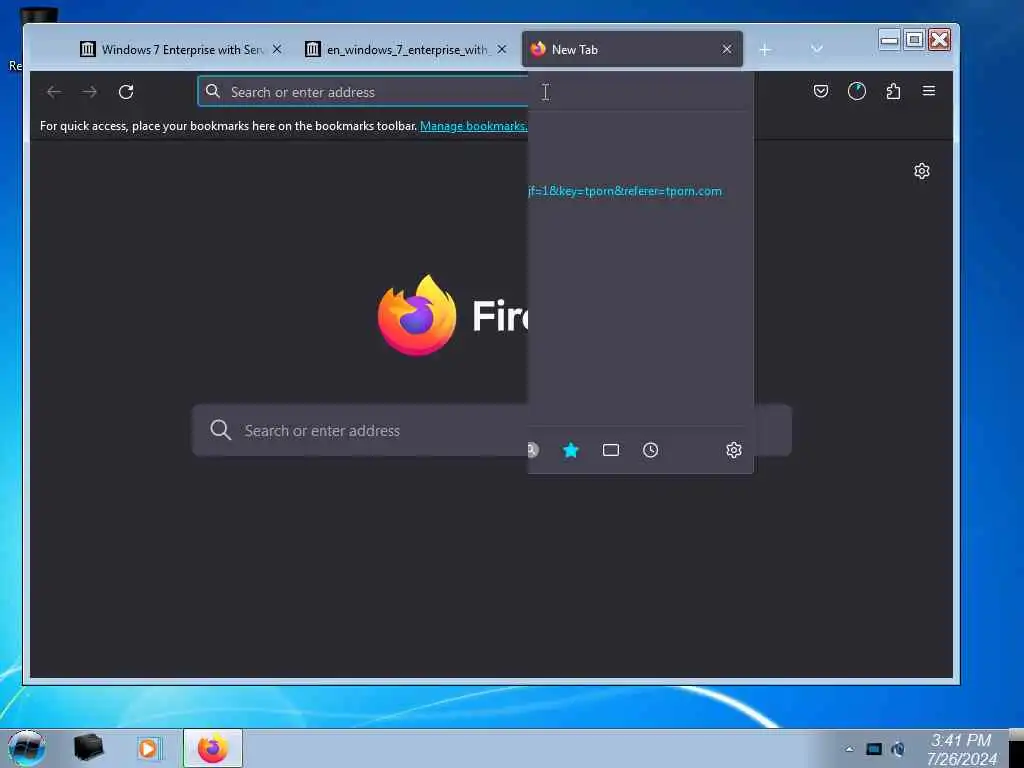
Task: Reload the current page
Action: pyautogui.click(x=126, y=92)
